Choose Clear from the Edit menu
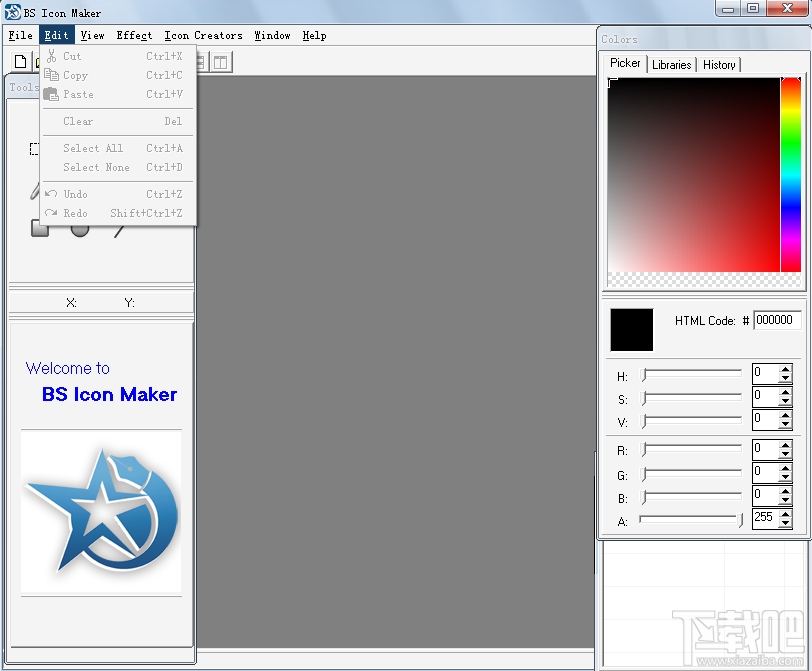 pos(77,121)
